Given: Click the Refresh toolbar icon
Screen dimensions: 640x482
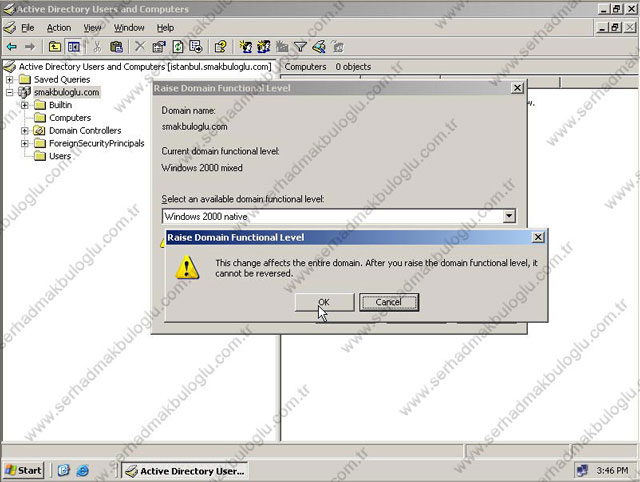Looking at the screenshot, I should pos(178,47).
